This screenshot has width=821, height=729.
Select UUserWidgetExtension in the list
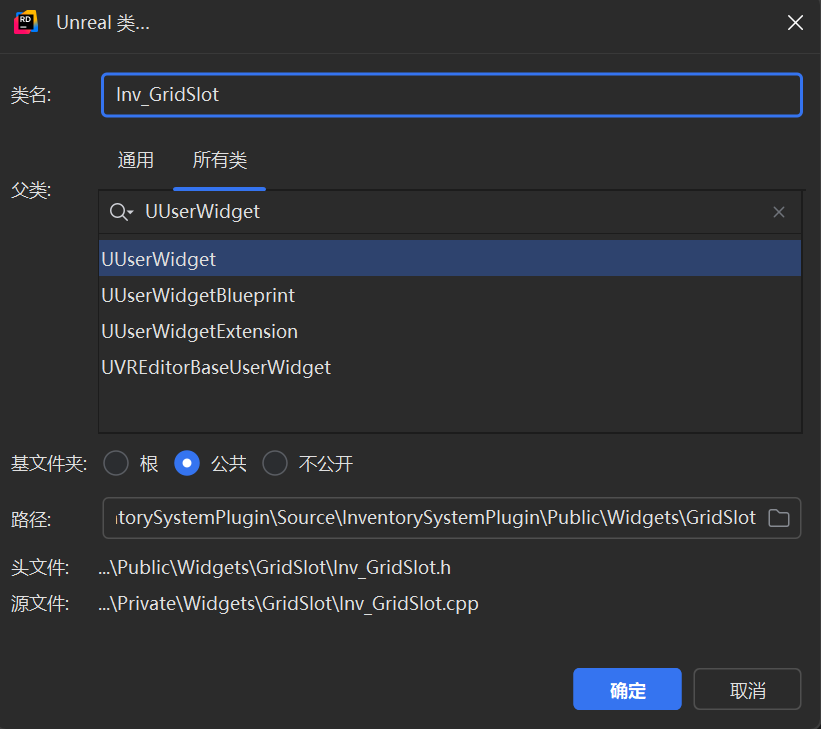[450, 332]
